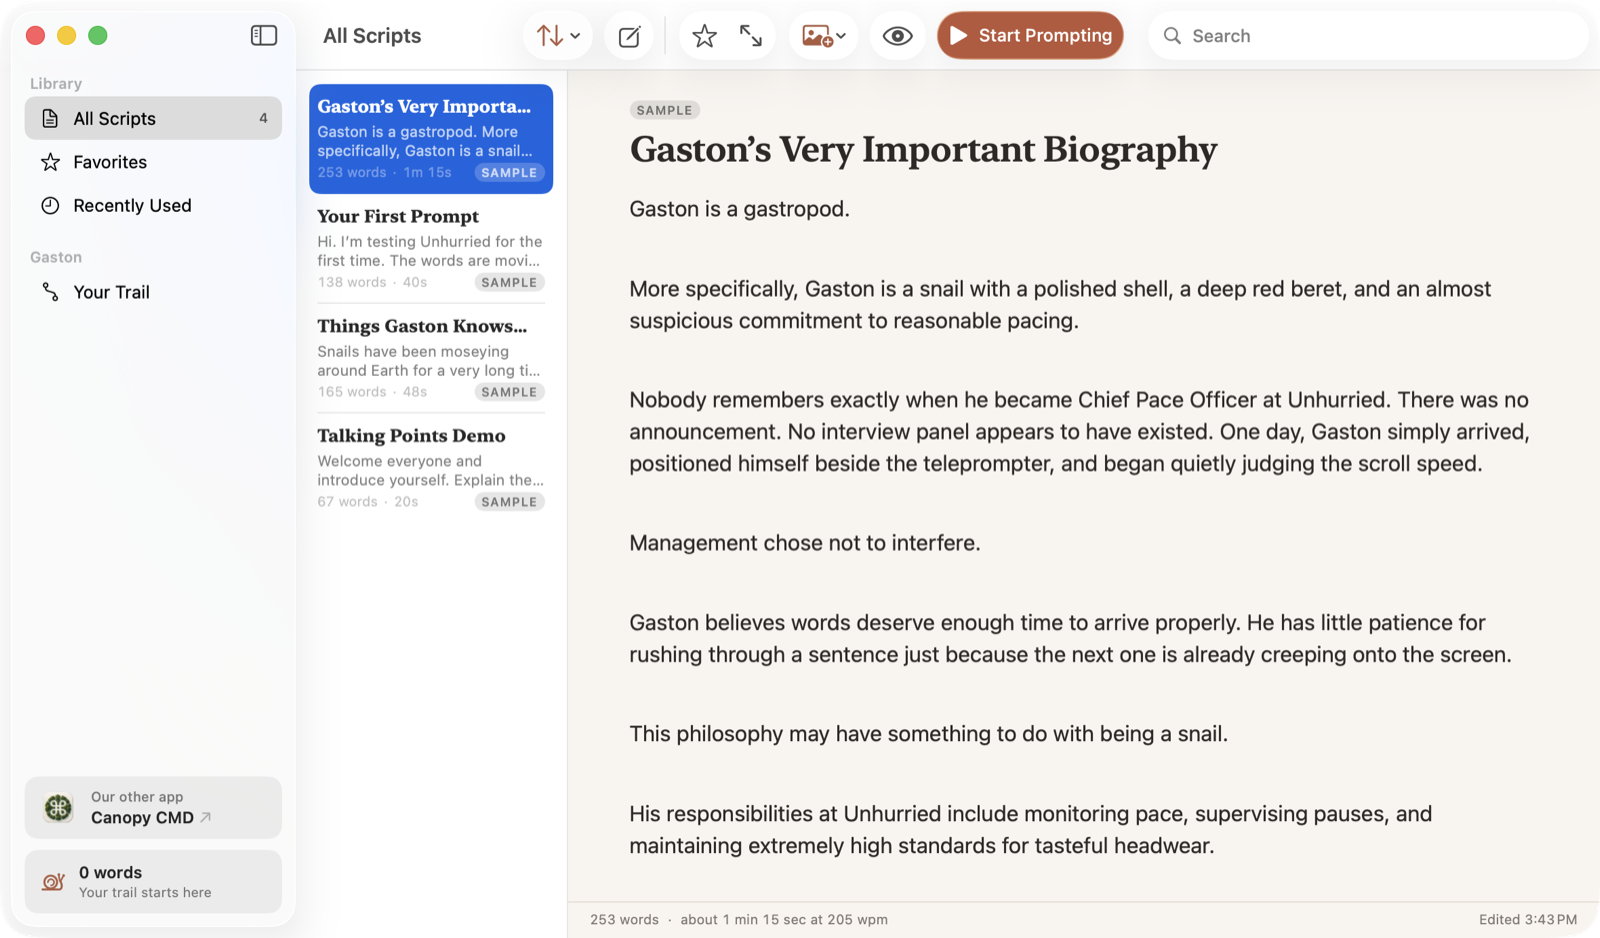Select Things Gaston Knows script
This screenshot has height=938, width=1600.
pos(431,358)
